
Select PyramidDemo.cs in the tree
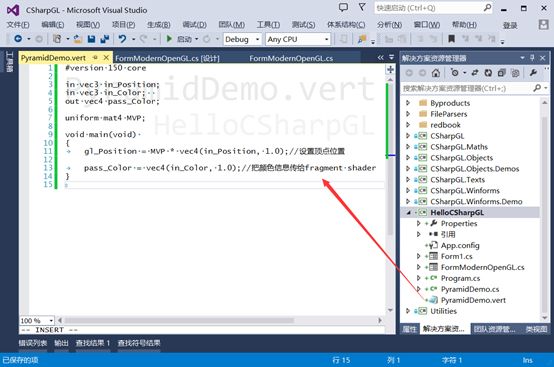pos(470,289)
